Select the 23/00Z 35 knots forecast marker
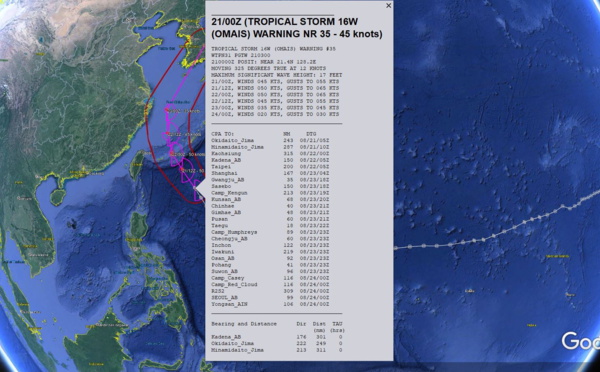Image resolution: width=600 pixels, height=372 pixels. [x=167, y=110]
